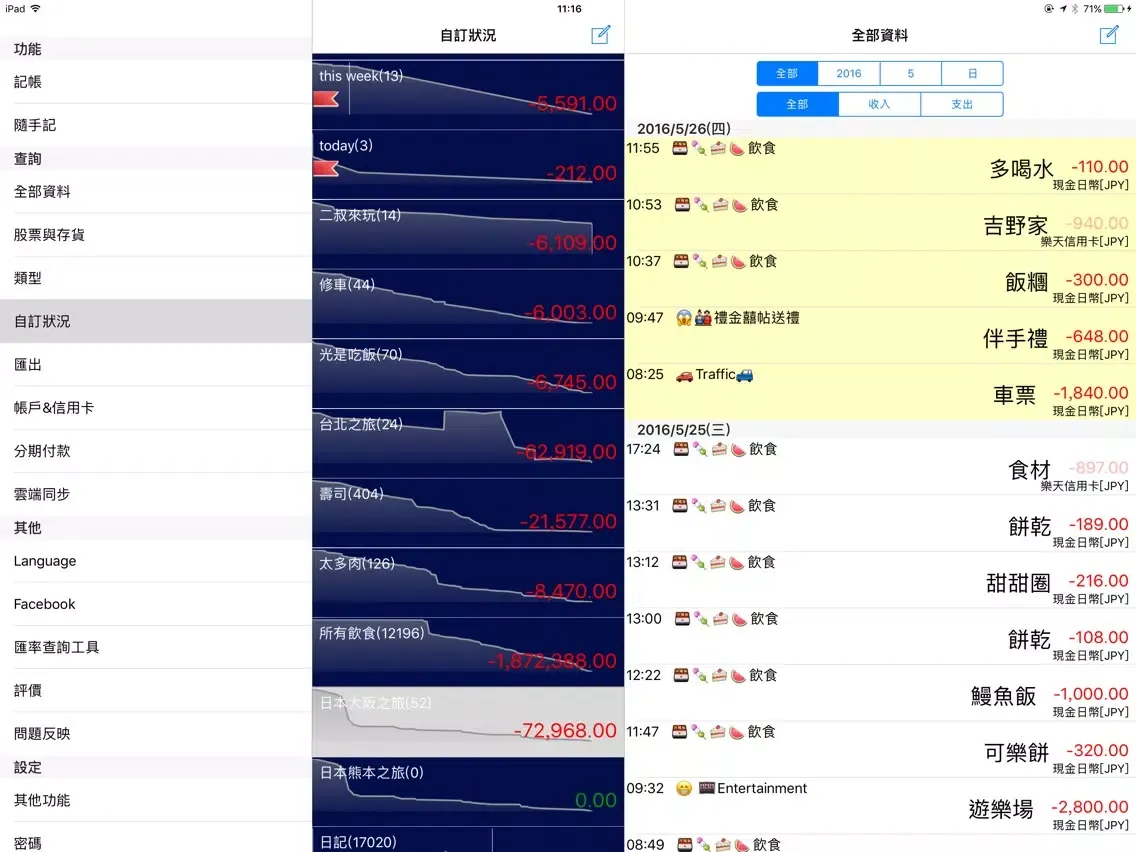Select the 收入 income filter segment
The width and height of the screenshot is (1136, 852).
pos(880,104)
